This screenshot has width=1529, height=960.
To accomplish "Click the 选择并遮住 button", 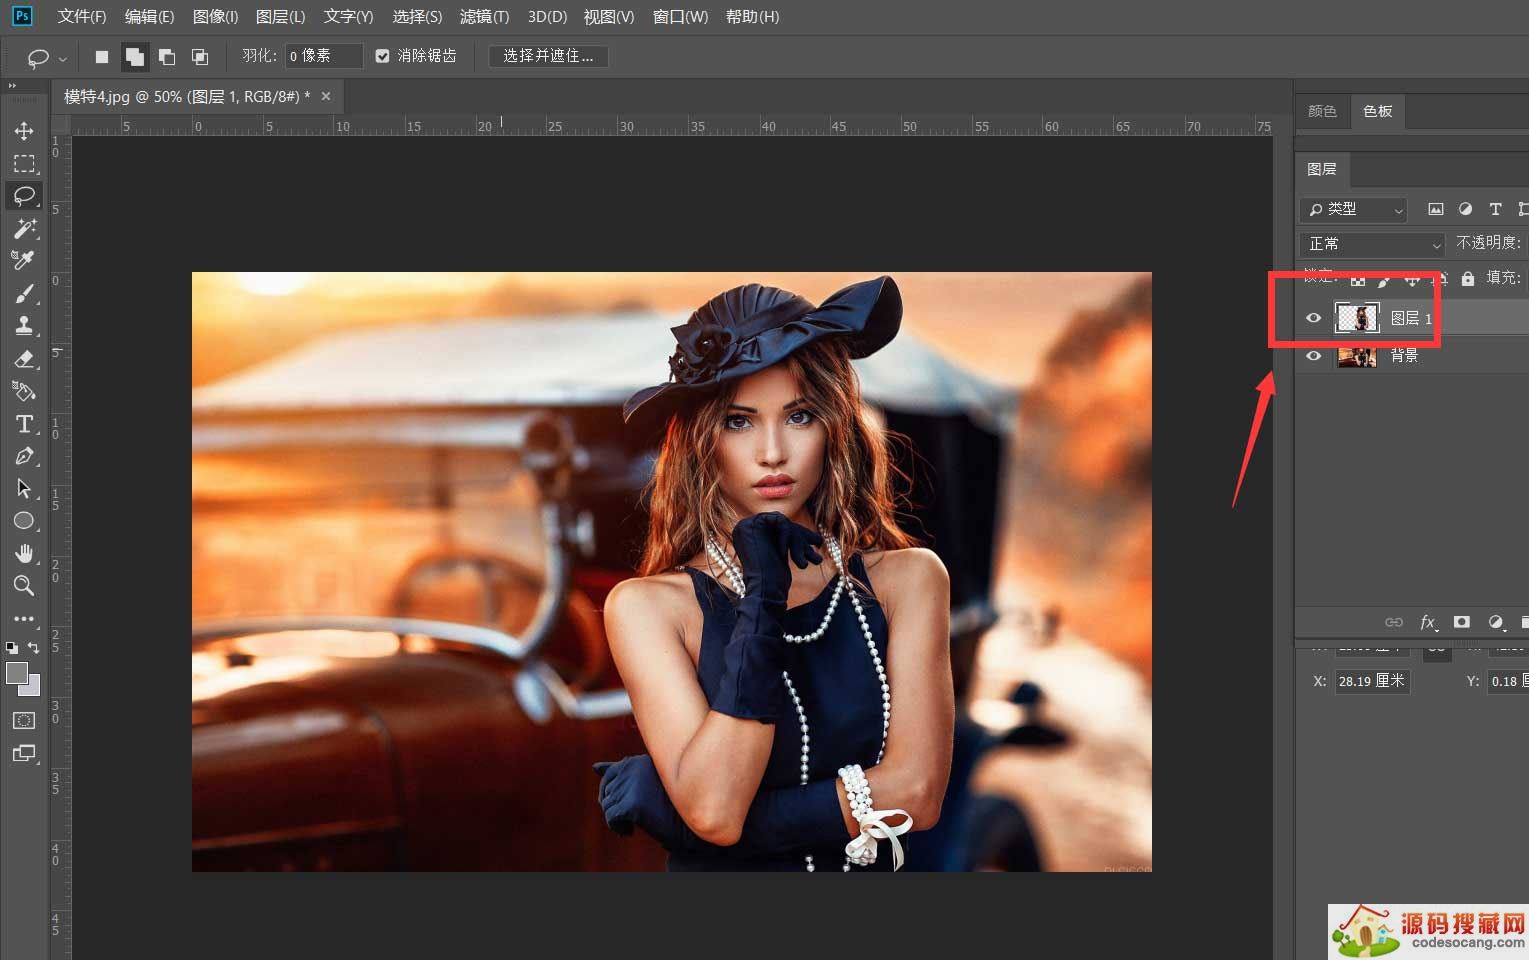I will tap(548, 56).
